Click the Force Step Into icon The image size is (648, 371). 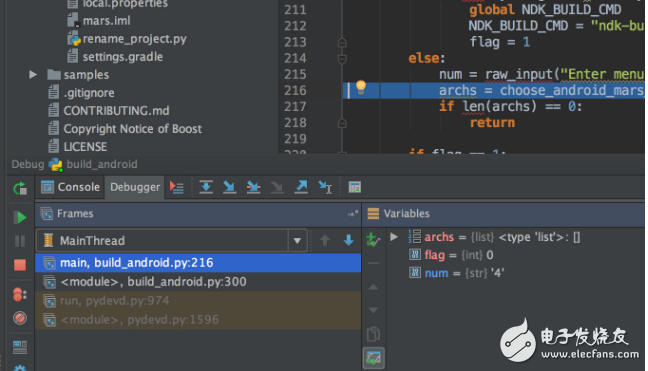tap(277, 188)
